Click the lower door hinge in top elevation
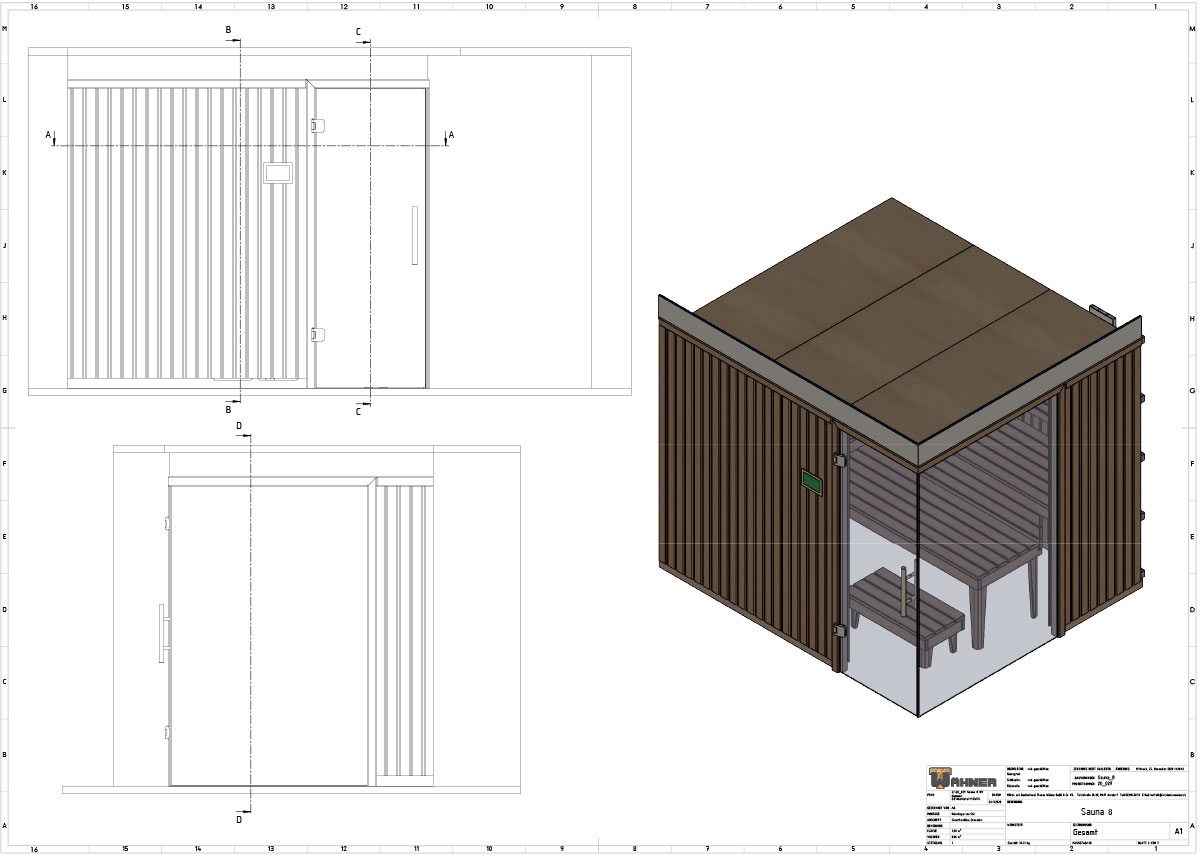 318,334
